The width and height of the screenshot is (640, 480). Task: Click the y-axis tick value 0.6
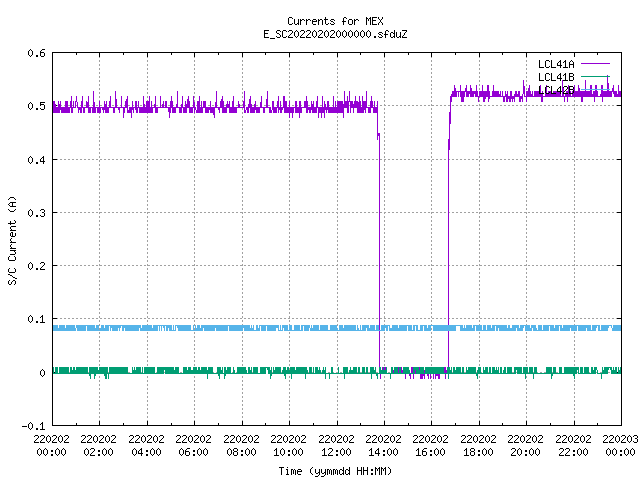coord(37,53)
